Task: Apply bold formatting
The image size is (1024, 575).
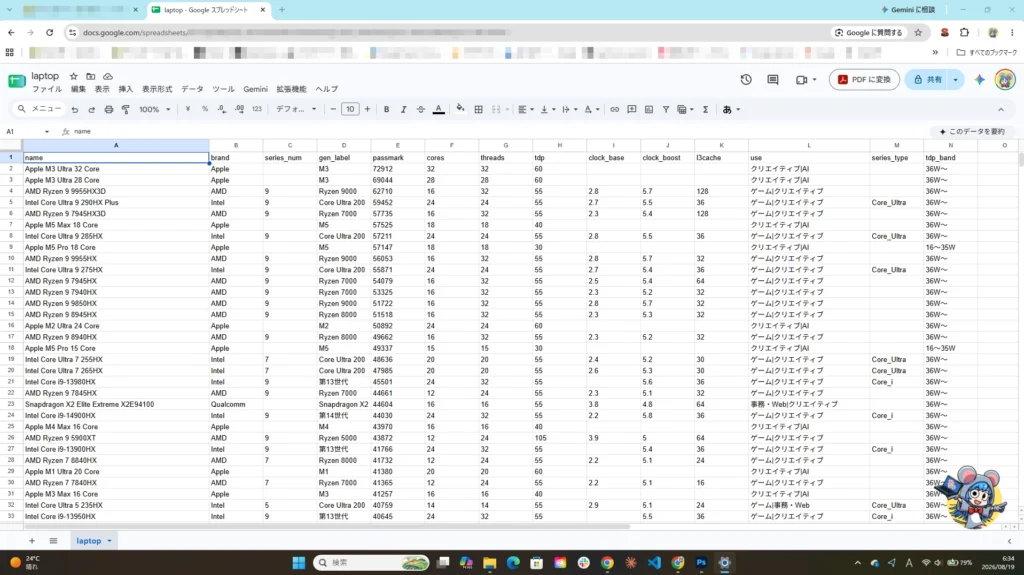Action: [x=386, y=110]
